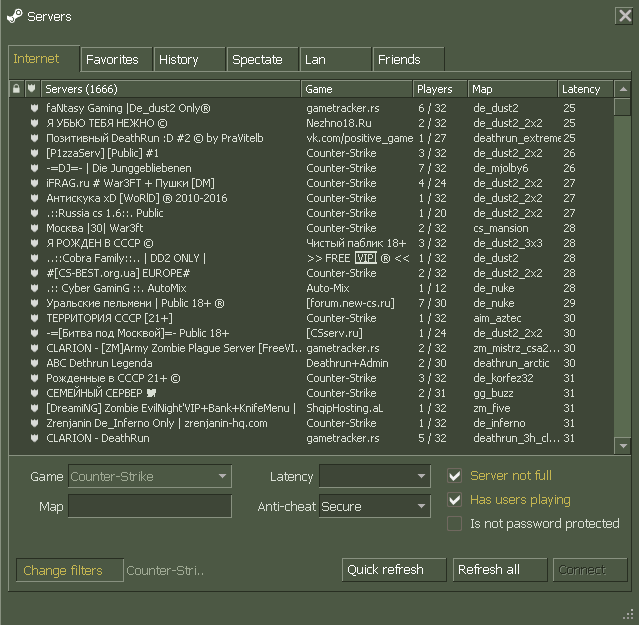The height and width of the screenshot is (625, 639).
Task: Click shield icon beside Антискука xD [WoRlD]
Action: pos(35,198)
